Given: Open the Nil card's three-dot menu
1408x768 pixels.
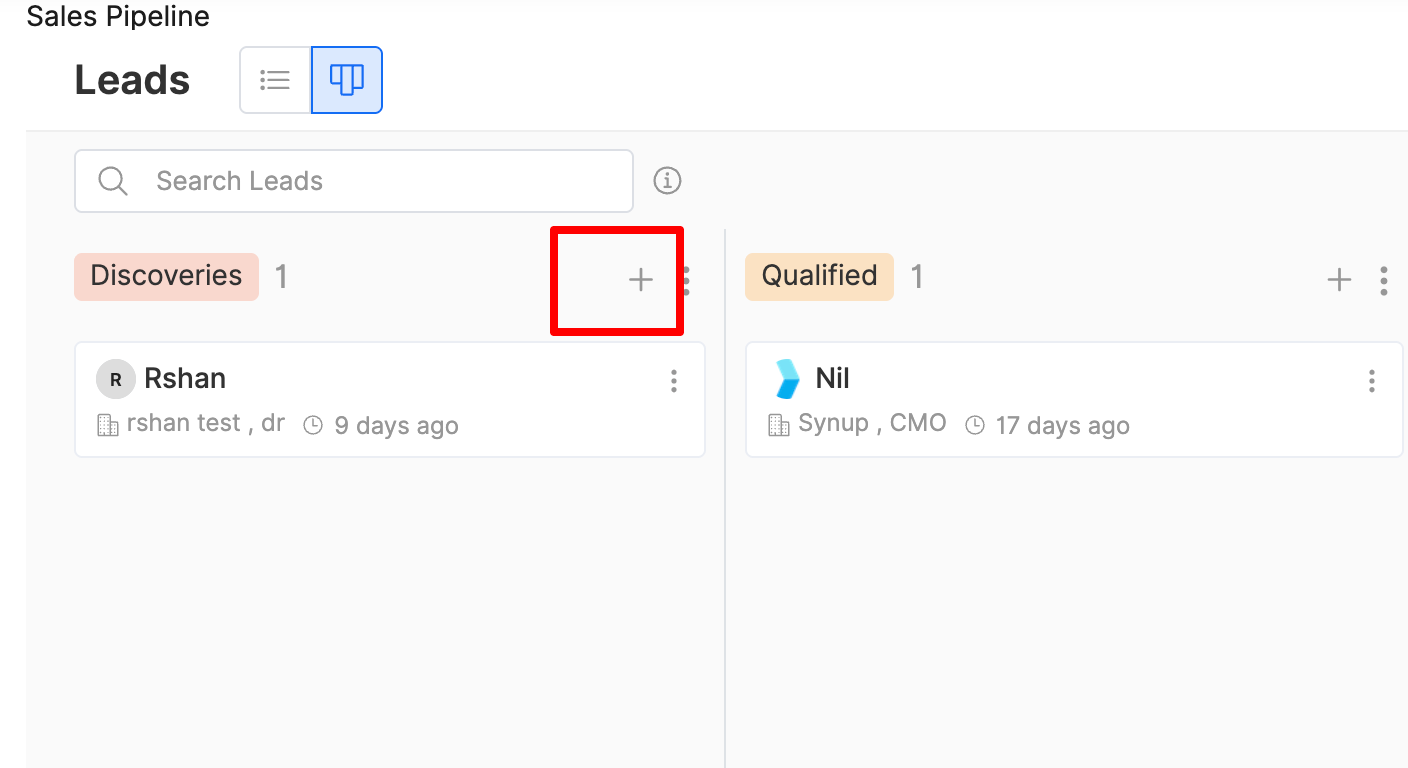Looking at the screenshot, I should coord(1372,381).
